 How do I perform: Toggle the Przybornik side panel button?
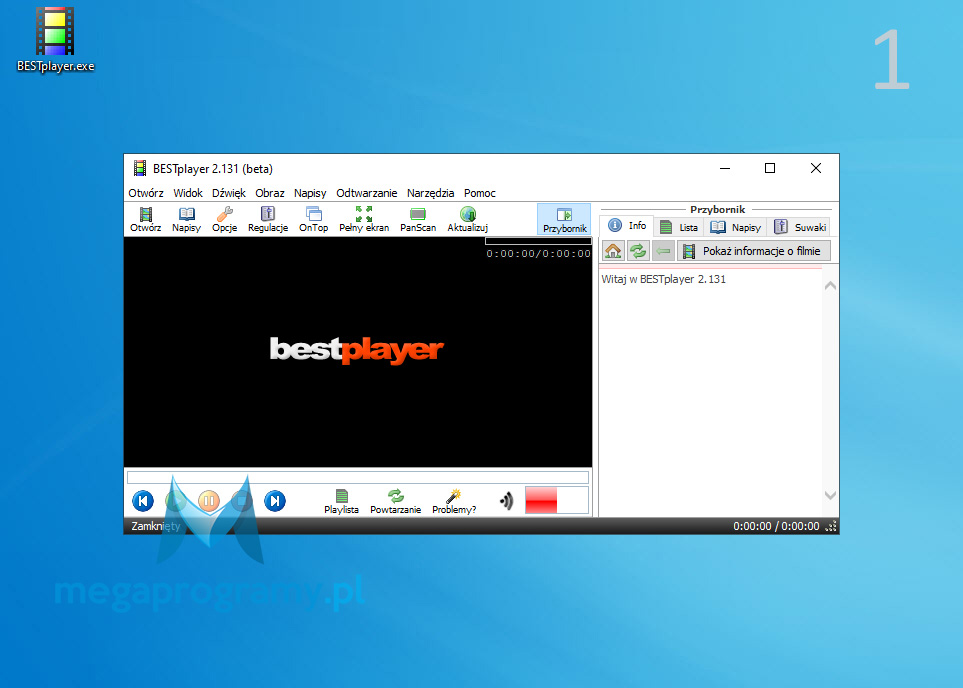point(564,220)
